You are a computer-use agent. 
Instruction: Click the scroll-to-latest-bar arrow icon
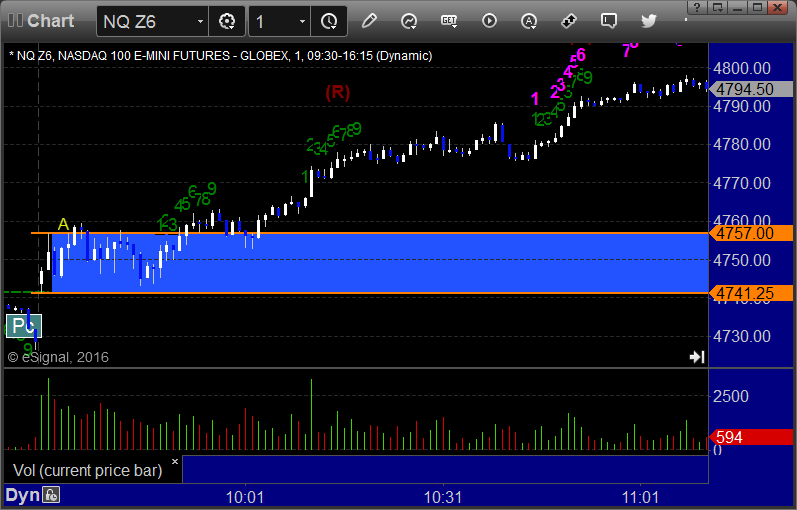pos(697,357)
